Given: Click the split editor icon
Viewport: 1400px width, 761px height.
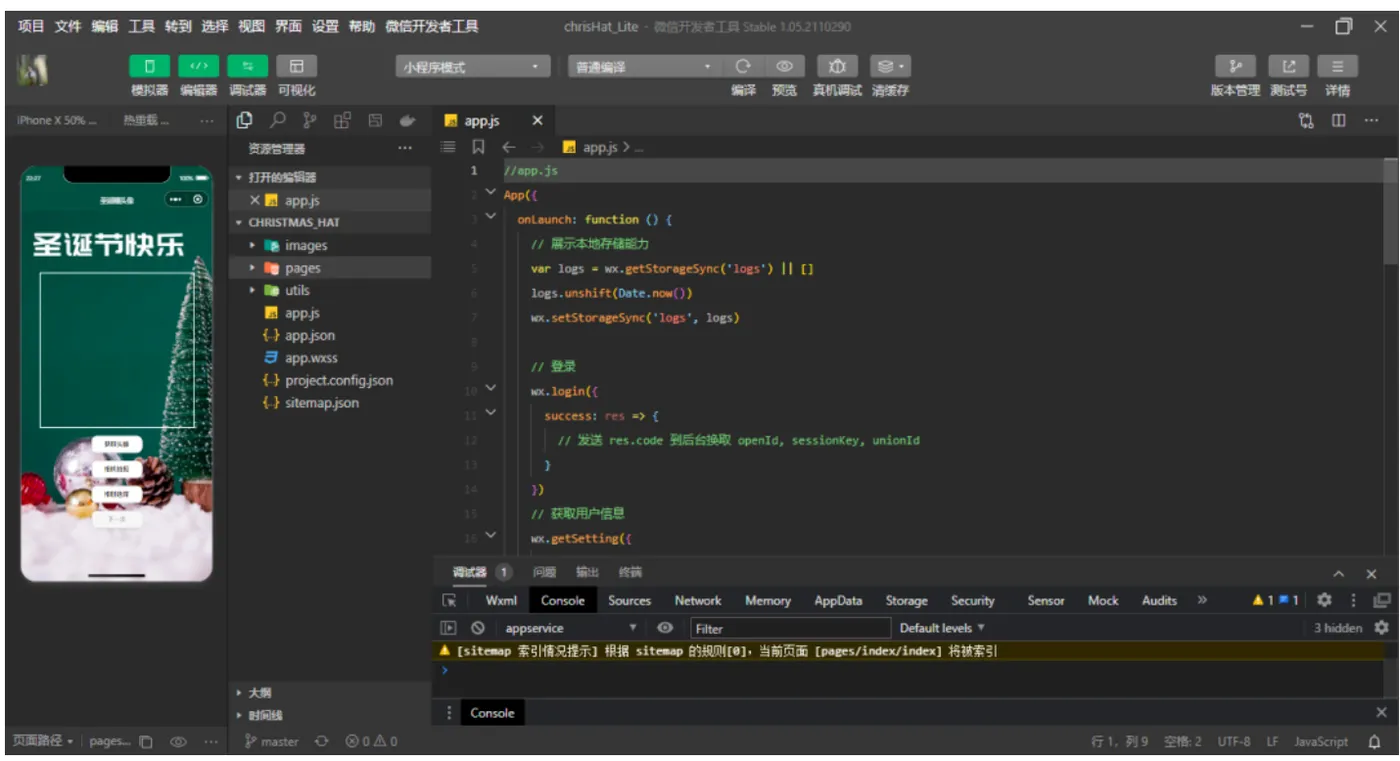Looking at the screenshot, I should coord(1338,120).
